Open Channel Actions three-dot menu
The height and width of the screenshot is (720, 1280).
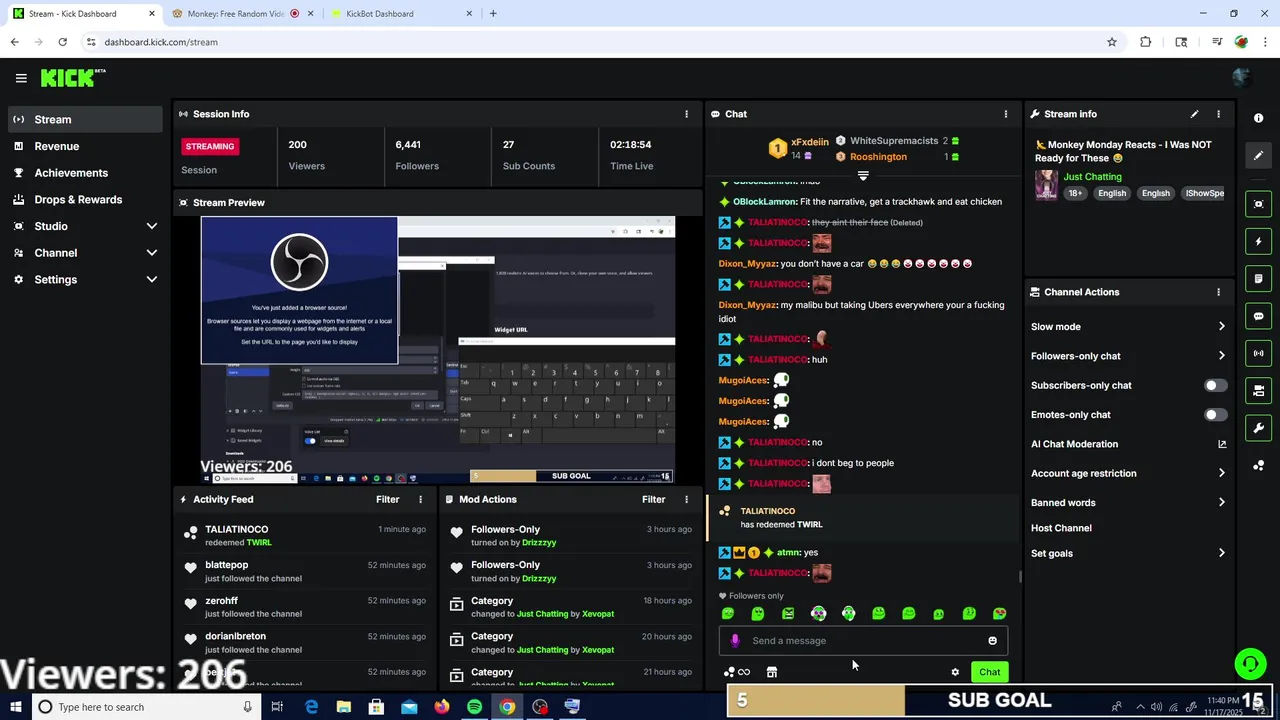tap(1218, 292)
